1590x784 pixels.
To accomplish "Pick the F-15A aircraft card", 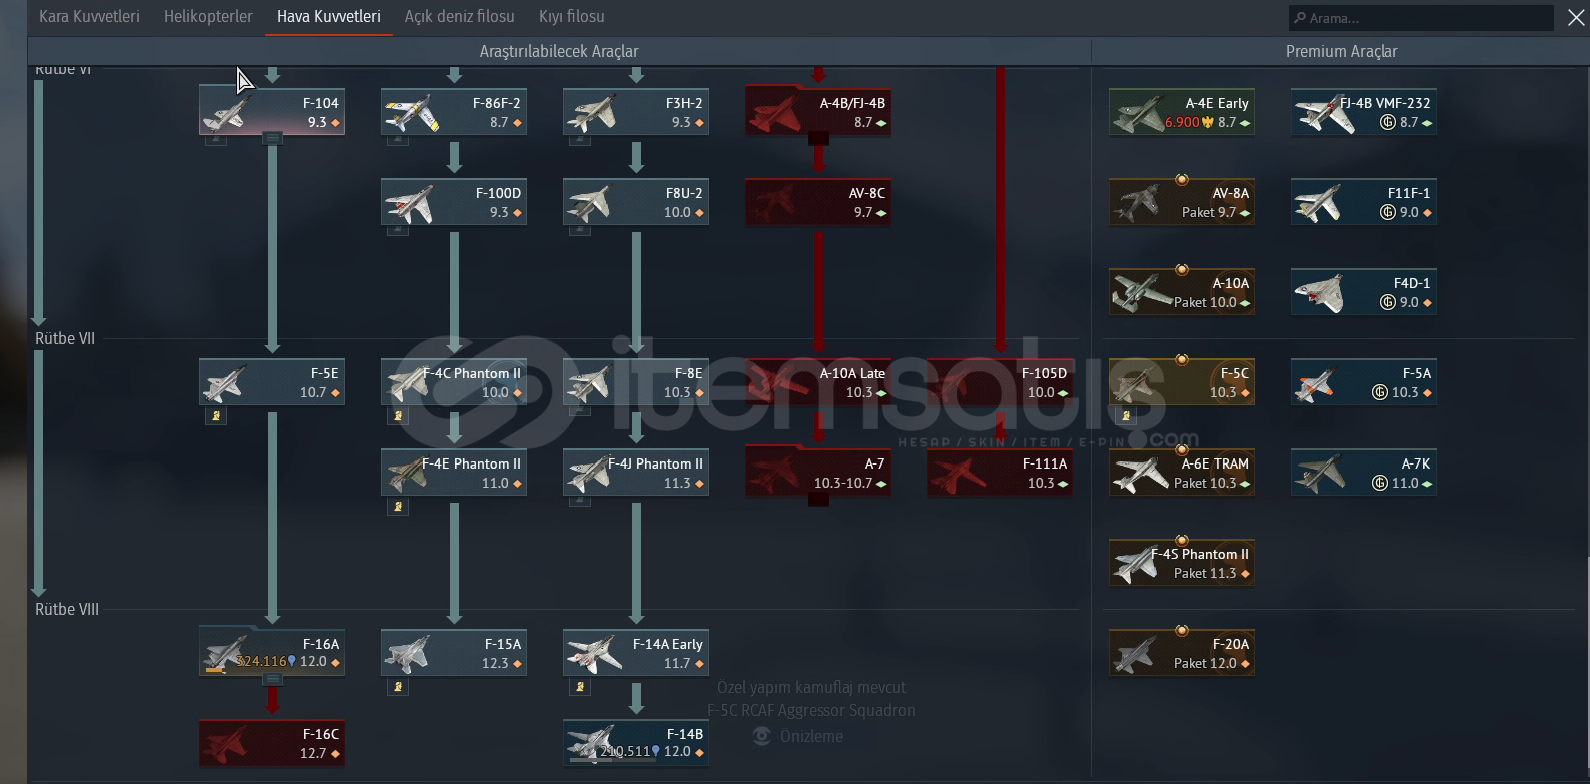I will point(454,652).
